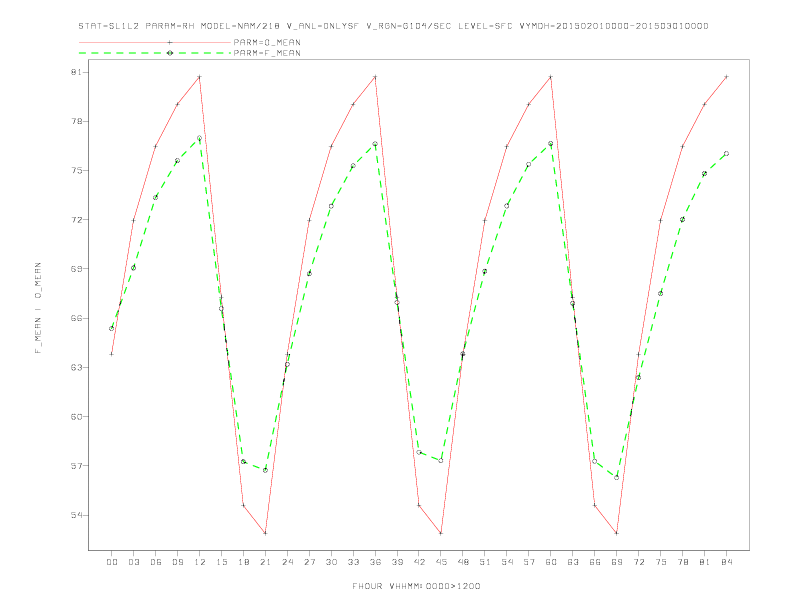Screen dimensions: 792x612
Task: Click the x-axis forecast hour label 12
Action: coord(200,562)
